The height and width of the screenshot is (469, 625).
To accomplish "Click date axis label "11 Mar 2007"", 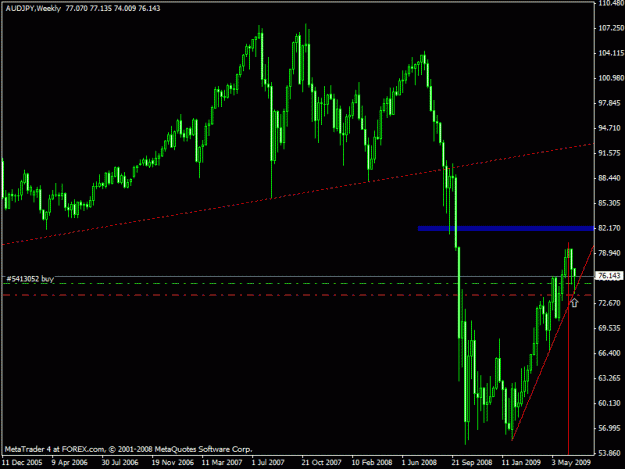I will pyautogui.click(x=222, y=463).
